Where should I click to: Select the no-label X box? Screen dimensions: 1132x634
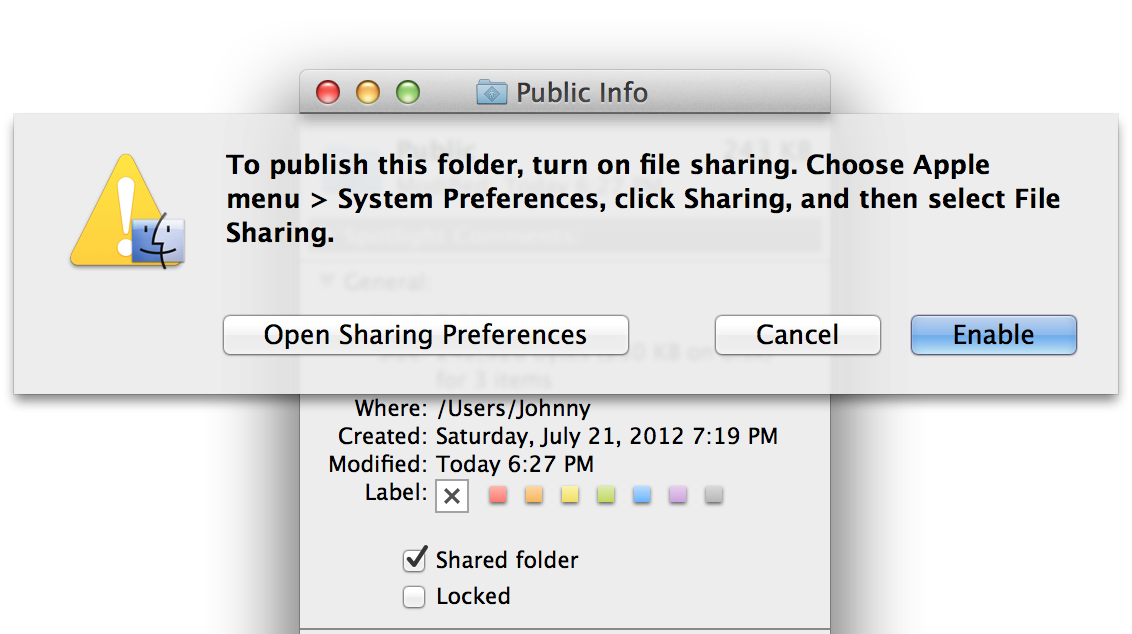(x=452, y=496)
